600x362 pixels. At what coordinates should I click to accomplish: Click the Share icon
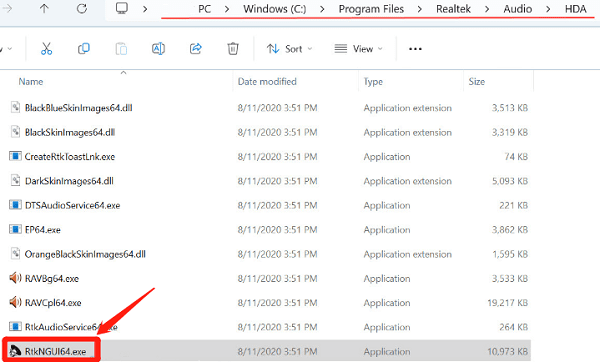coord(196,49)
